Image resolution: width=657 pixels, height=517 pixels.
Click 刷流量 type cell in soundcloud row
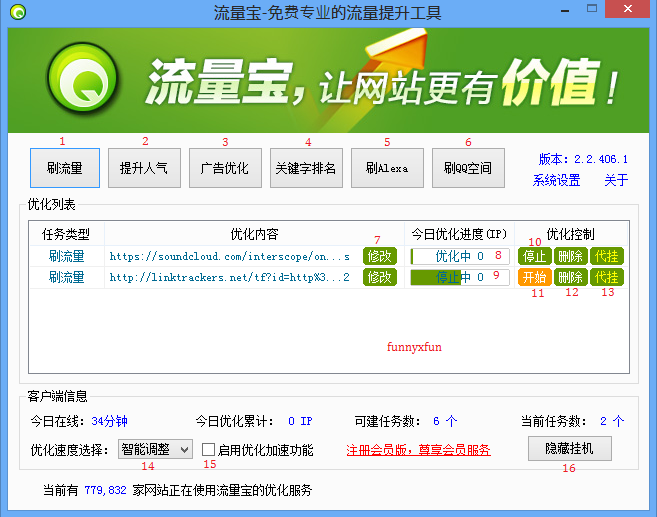coord(67,256)
